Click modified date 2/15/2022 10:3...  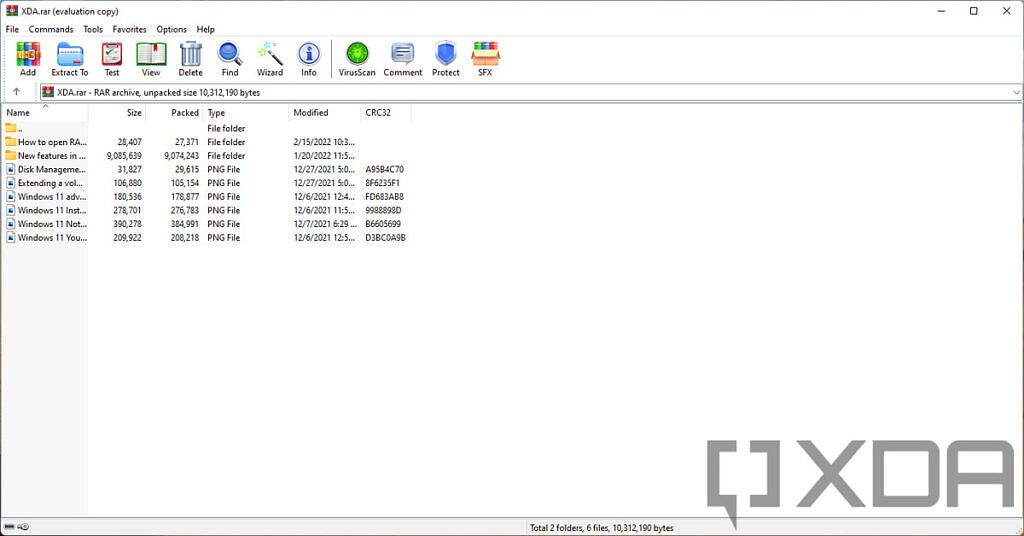[x=324, y=142]
